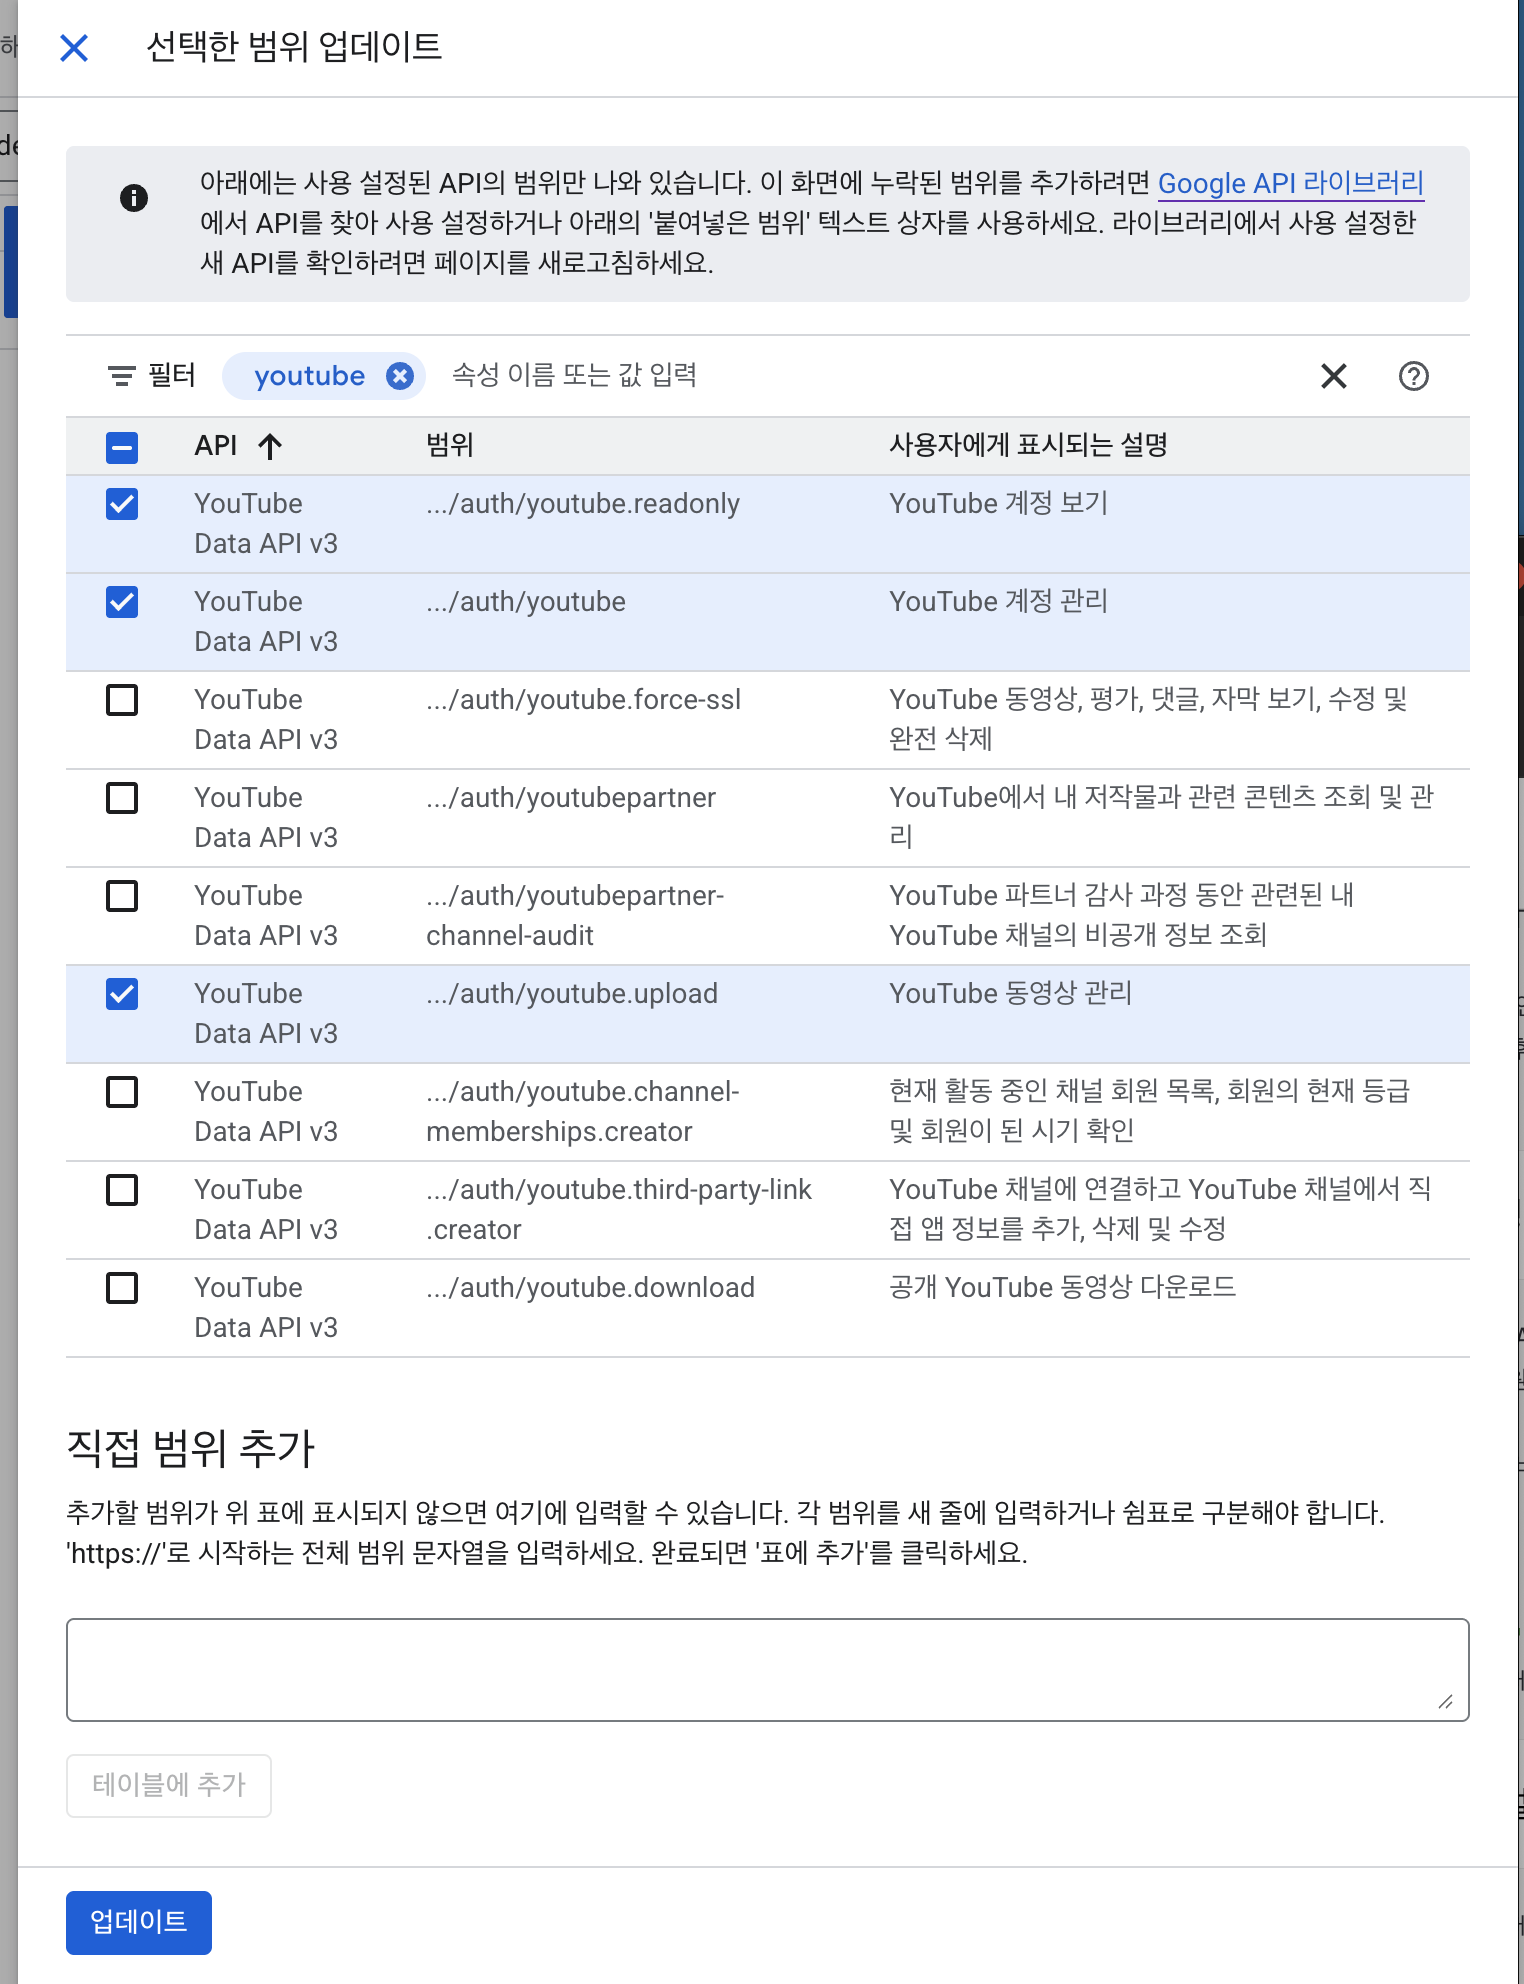
Task: Check the youtube.download scope checkbox
Action: pos(122,1288)
